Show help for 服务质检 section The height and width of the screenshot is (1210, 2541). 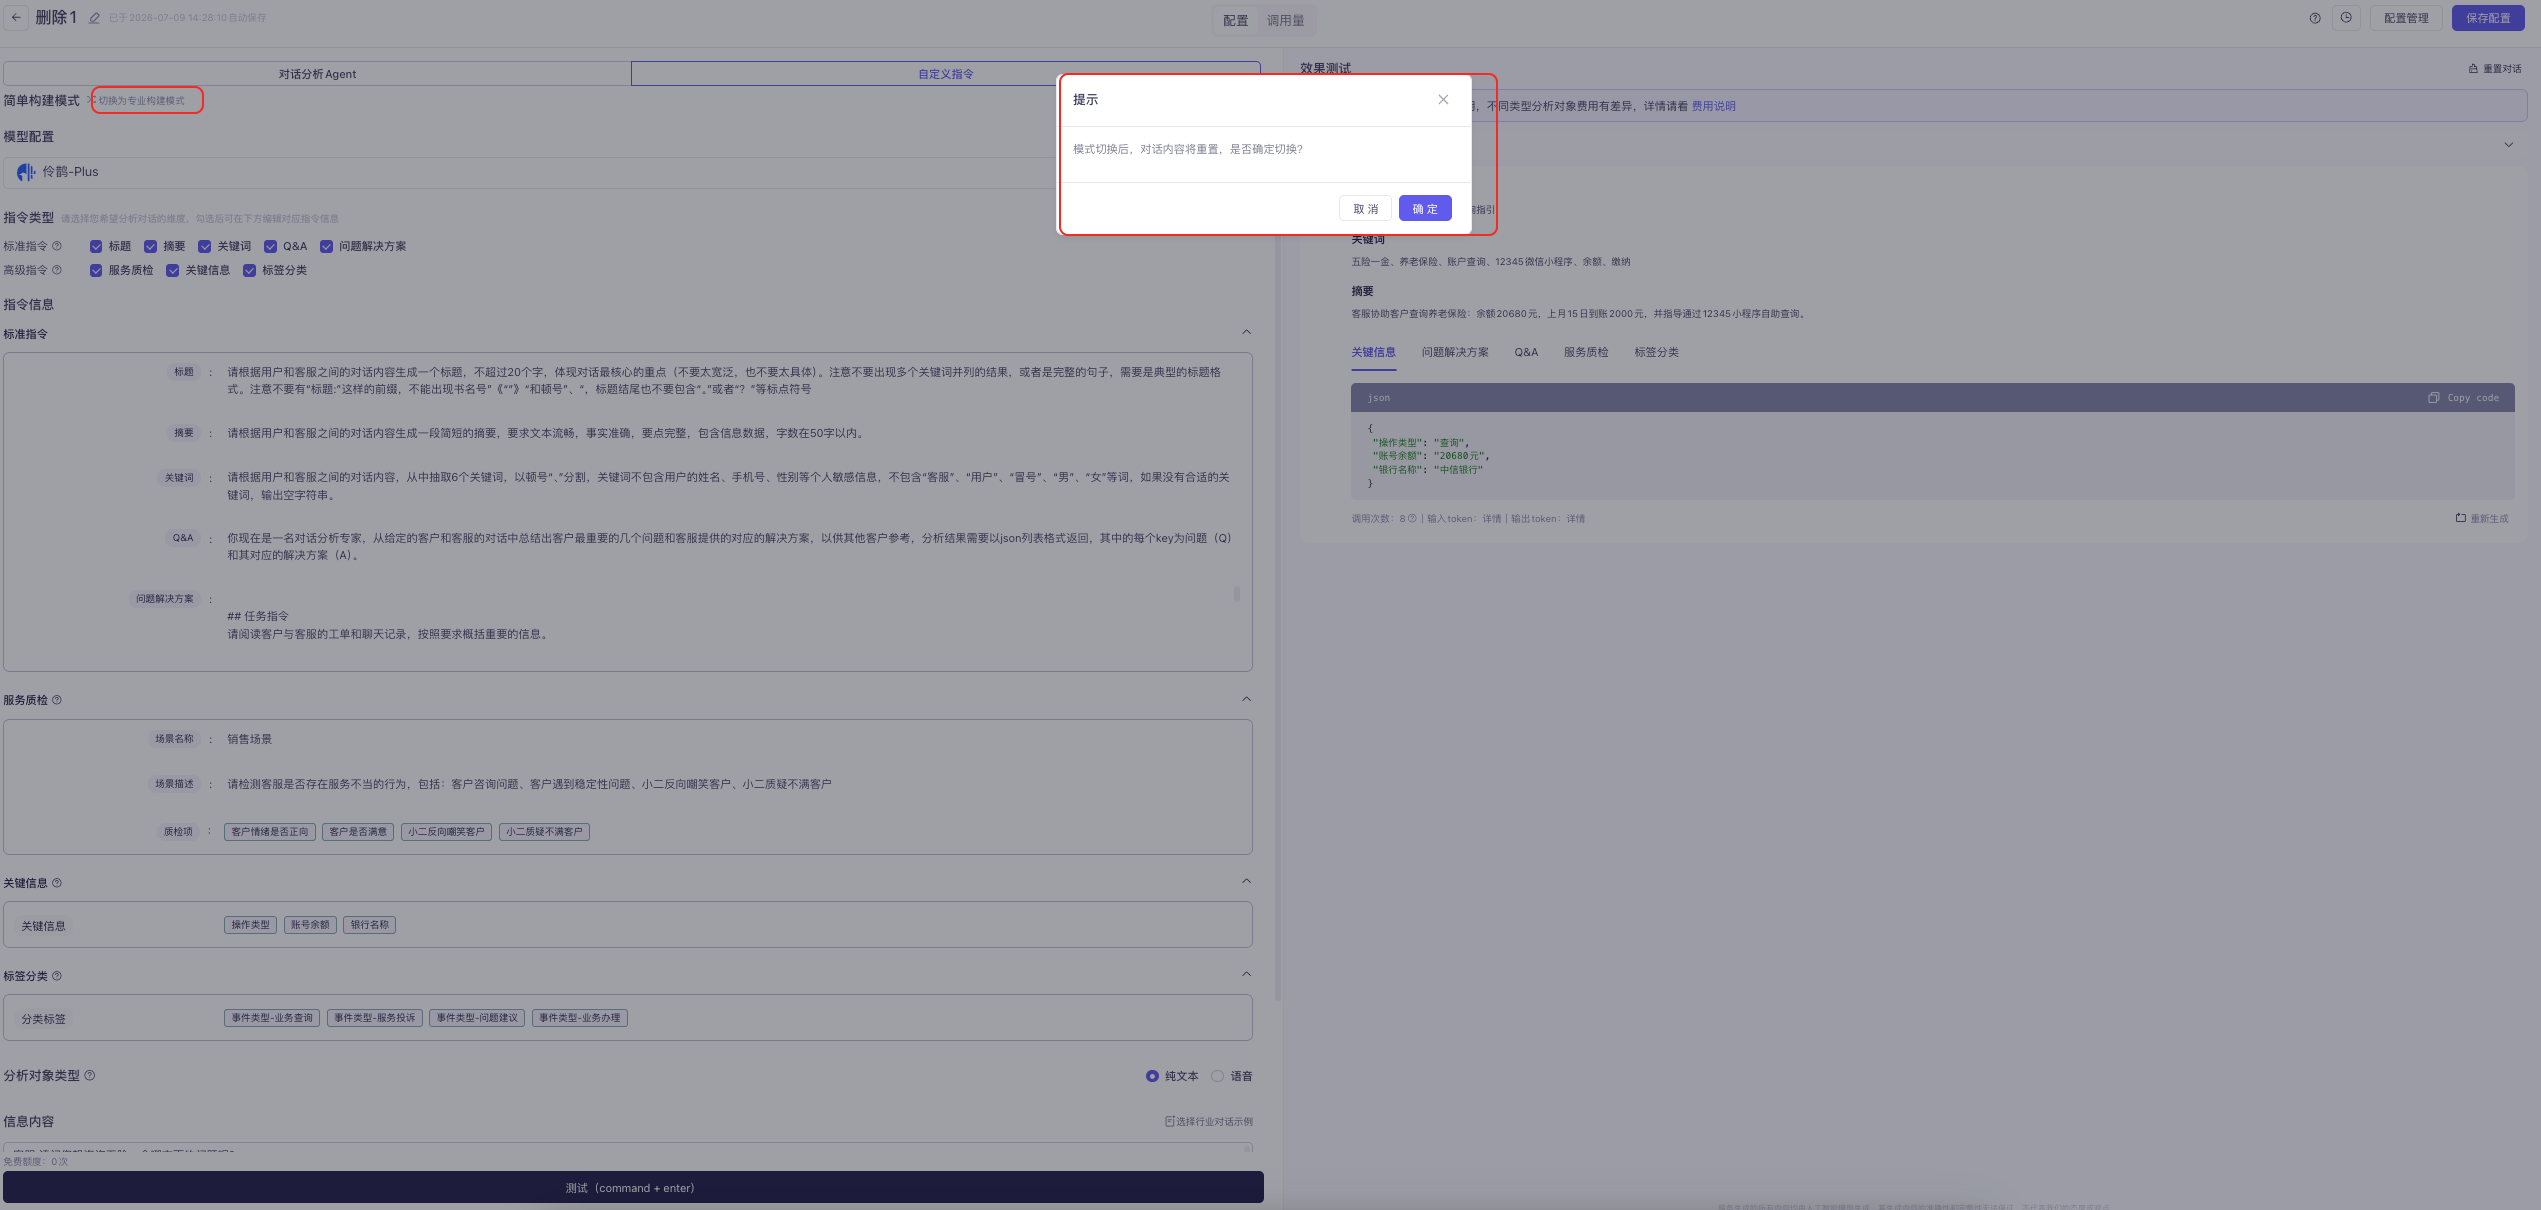57,700
